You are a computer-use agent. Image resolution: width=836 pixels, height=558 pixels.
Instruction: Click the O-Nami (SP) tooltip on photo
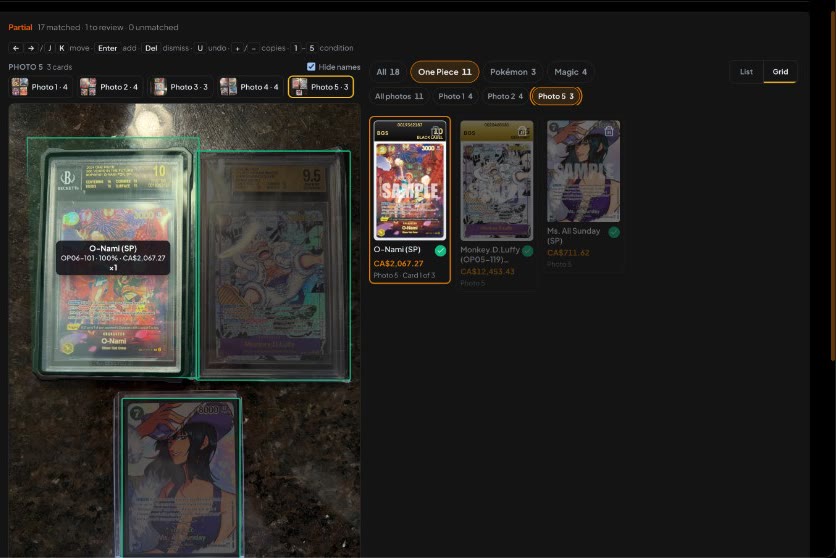click(113, 258)
